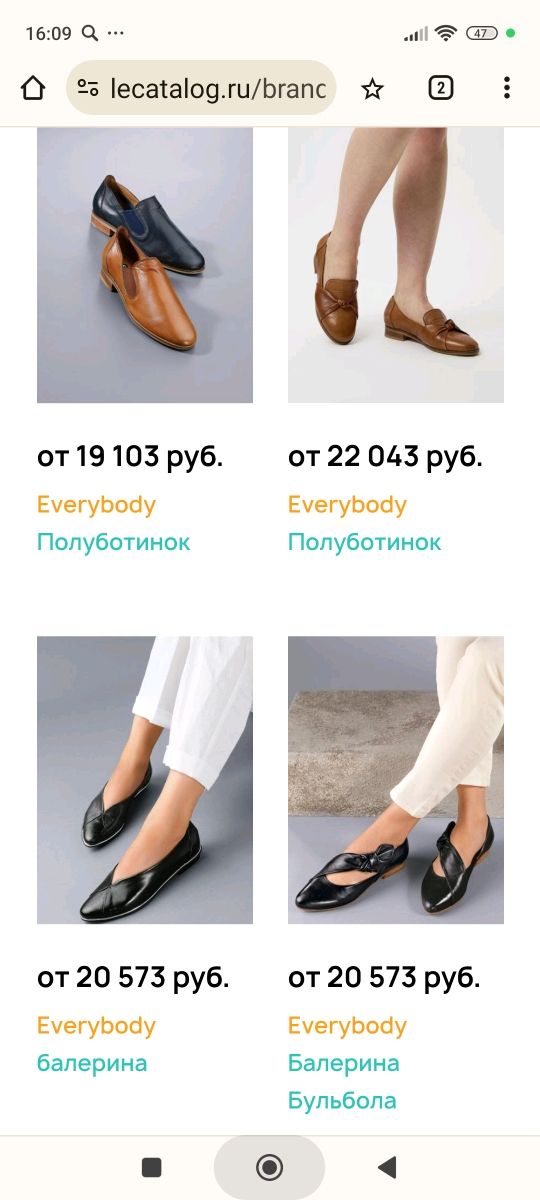Screen dimensions: 540x1200
Task: Open Everybody brand link under 22 043 руб.
Action: (347, 505)
